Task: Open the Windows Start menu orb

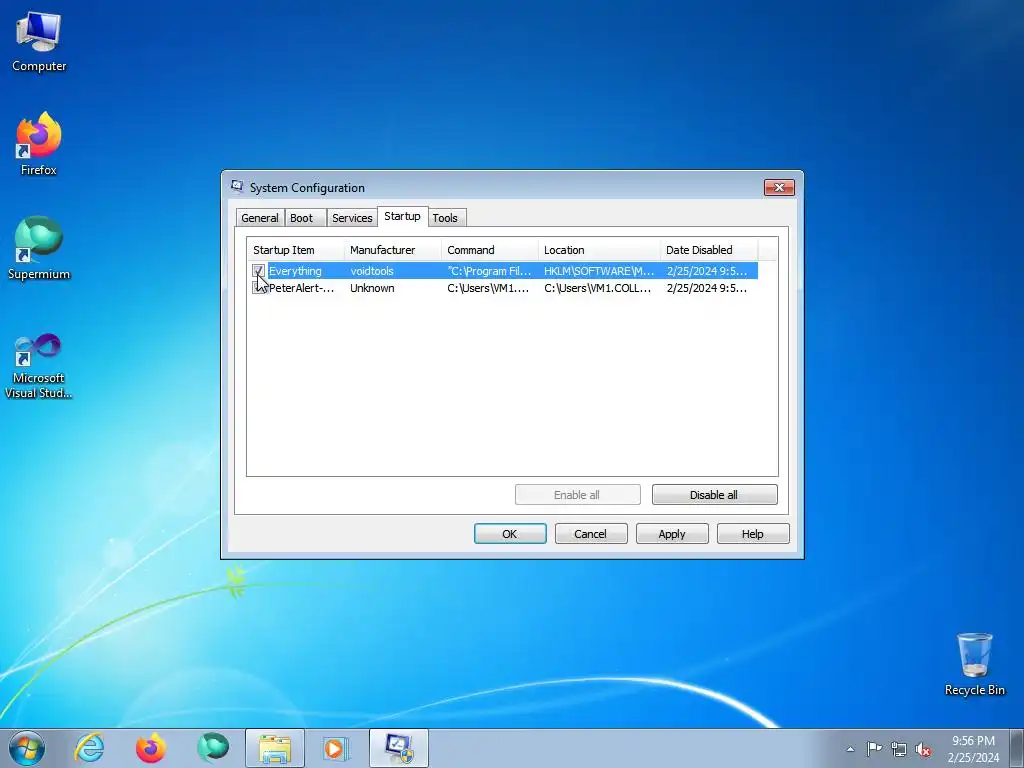Action: pyautogui.click(x=27, y=748)
